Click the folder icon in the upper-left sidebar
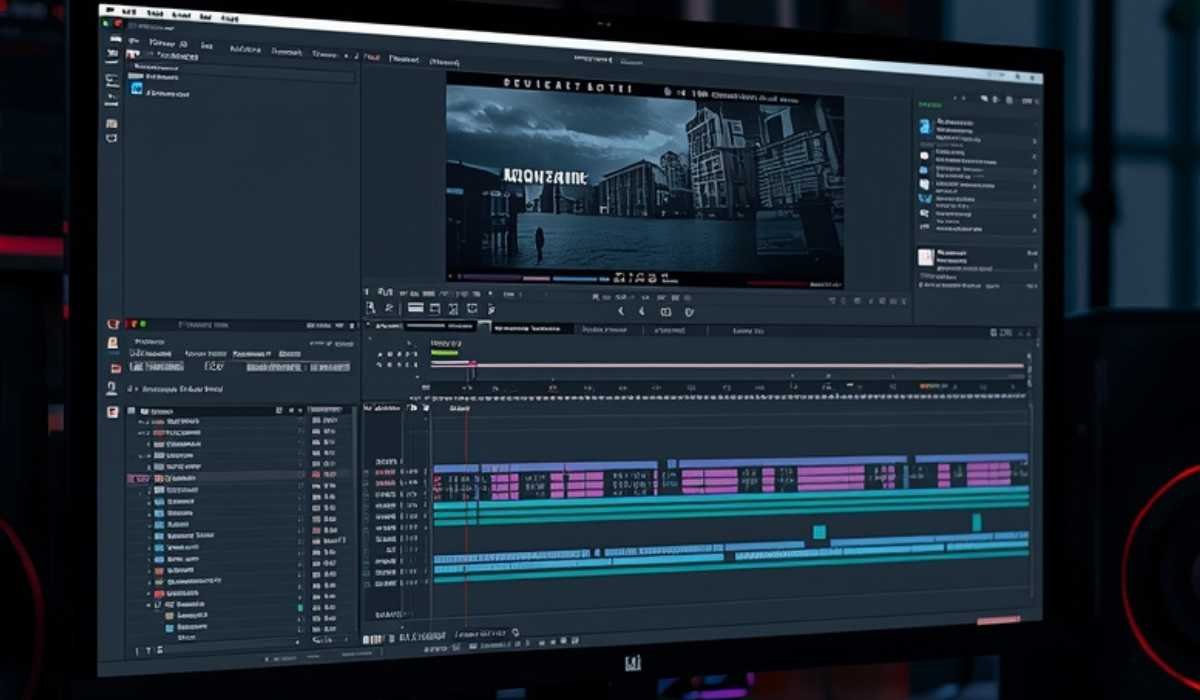 click(112, 123)
